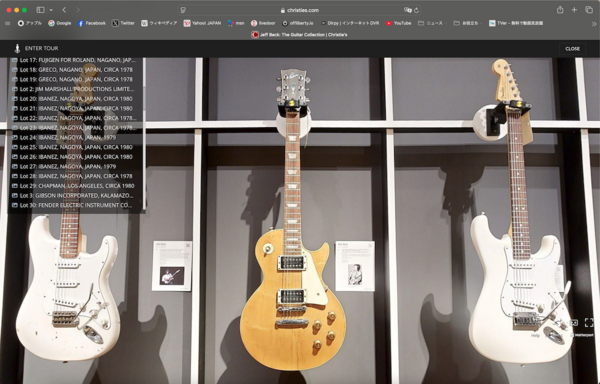This screenshot has height=384, width=600.
Task: Select the Jeff Beck: The Guitar Collection tab
Action: (299, 35)
